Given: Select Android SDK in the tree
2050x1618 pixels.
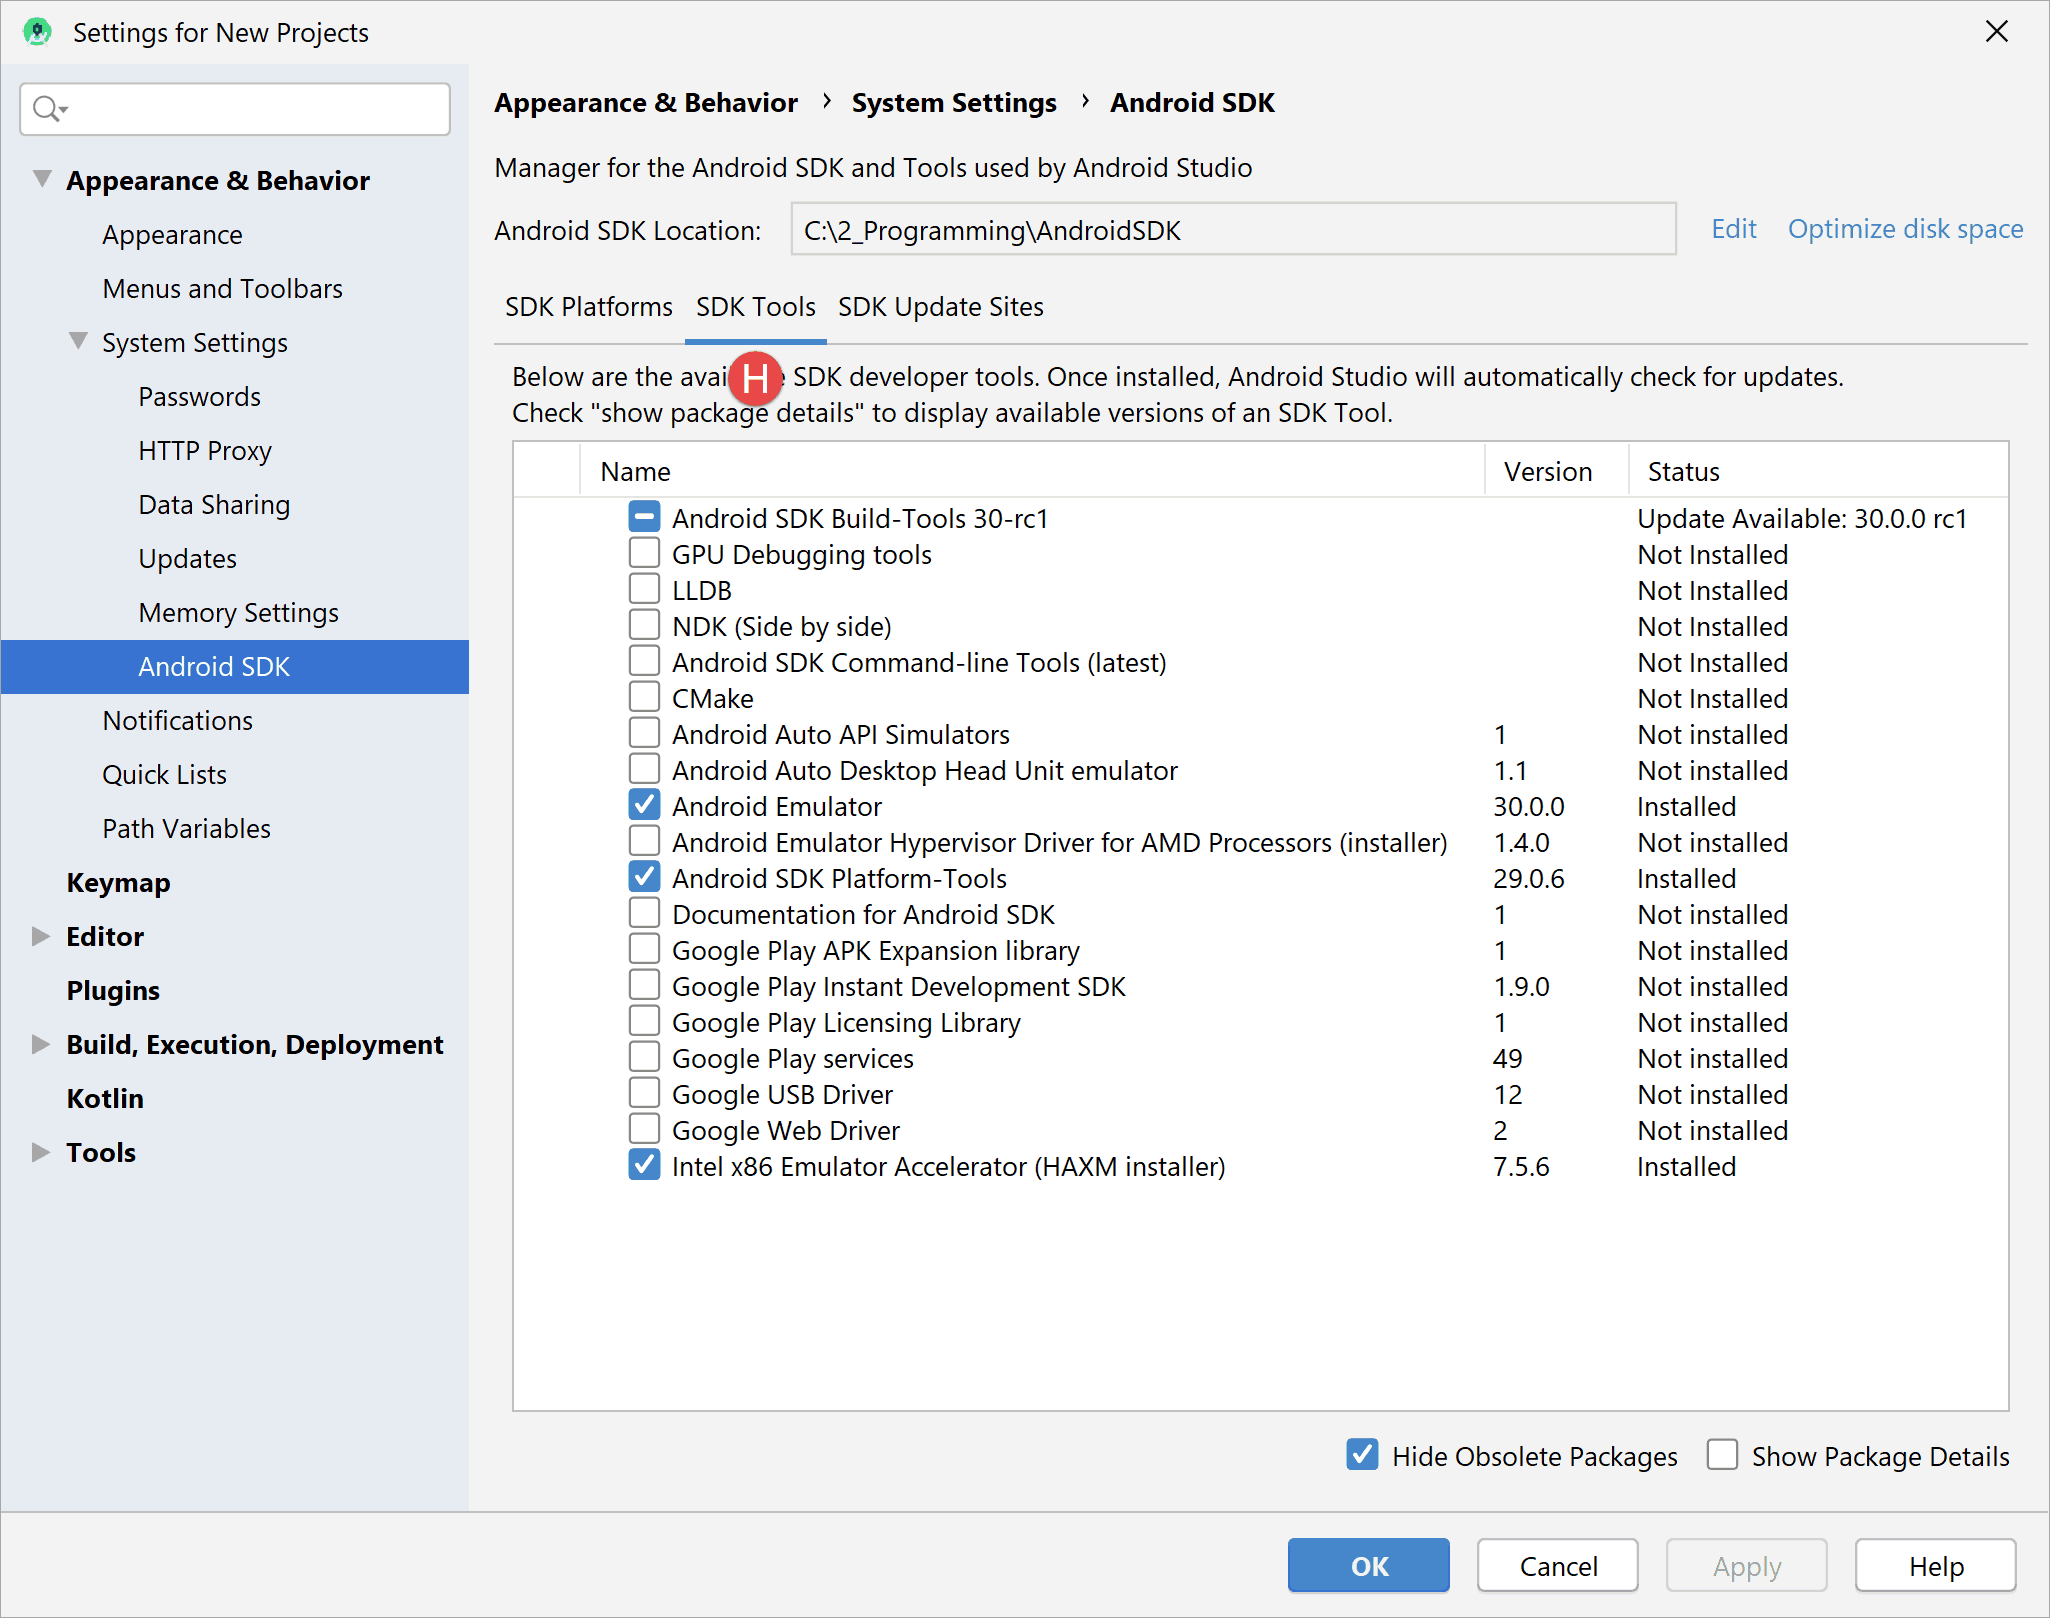Looking at the screenshot, I should 235,666.
